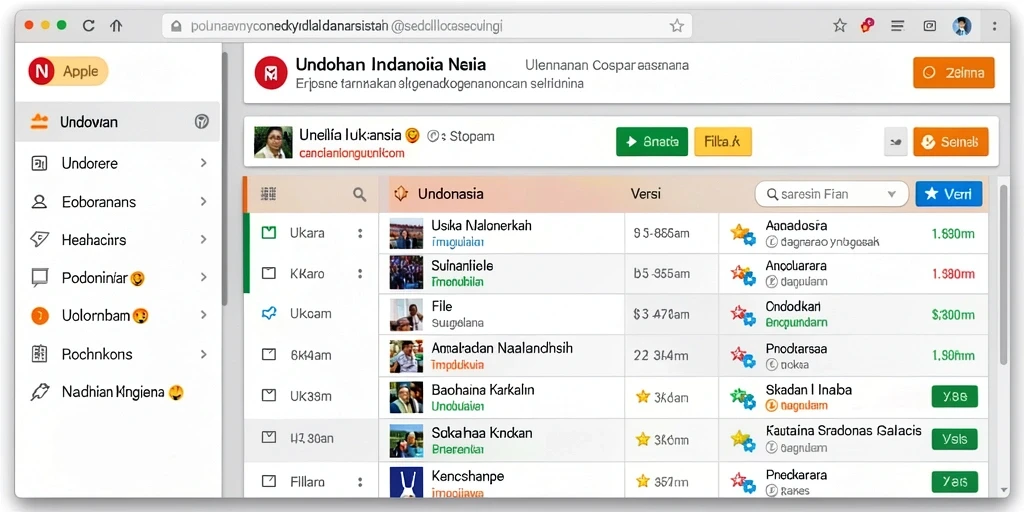Click the Amaladan Naalandhsih row title
Viewport: 1024px width, 512px height.
coord(502,348)
